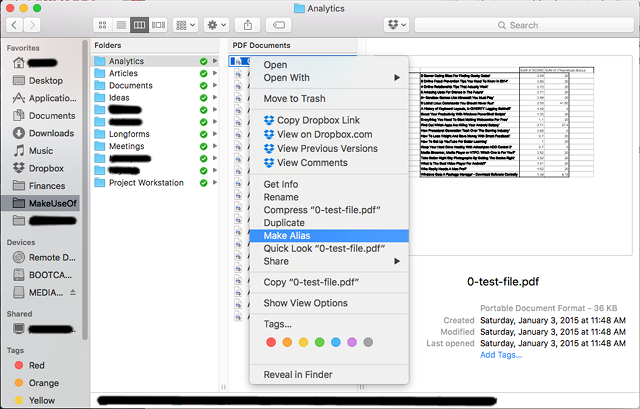Switch to list view in toolbar

point(122,24)
